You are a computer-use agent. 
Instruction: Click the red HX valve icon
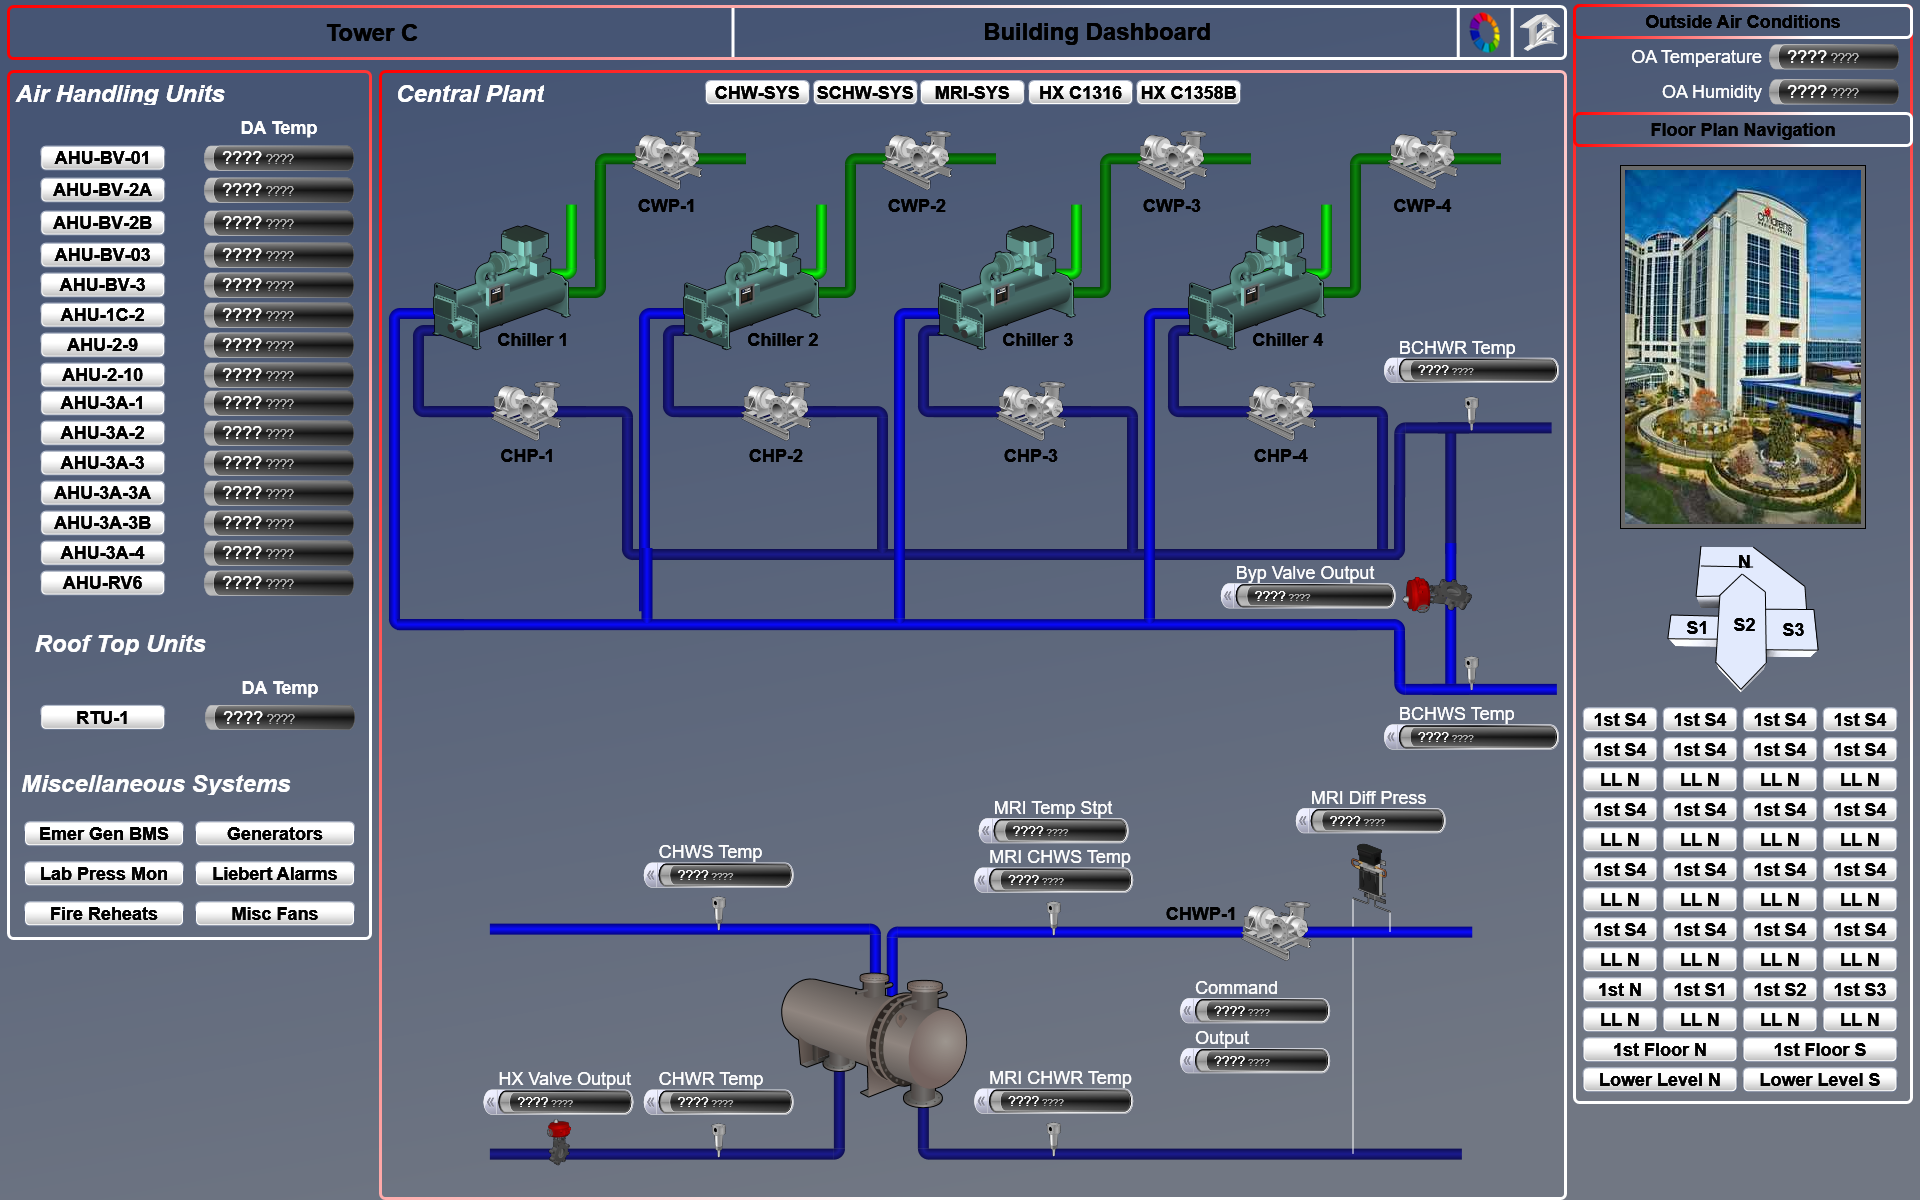(x=558, y=1130)
